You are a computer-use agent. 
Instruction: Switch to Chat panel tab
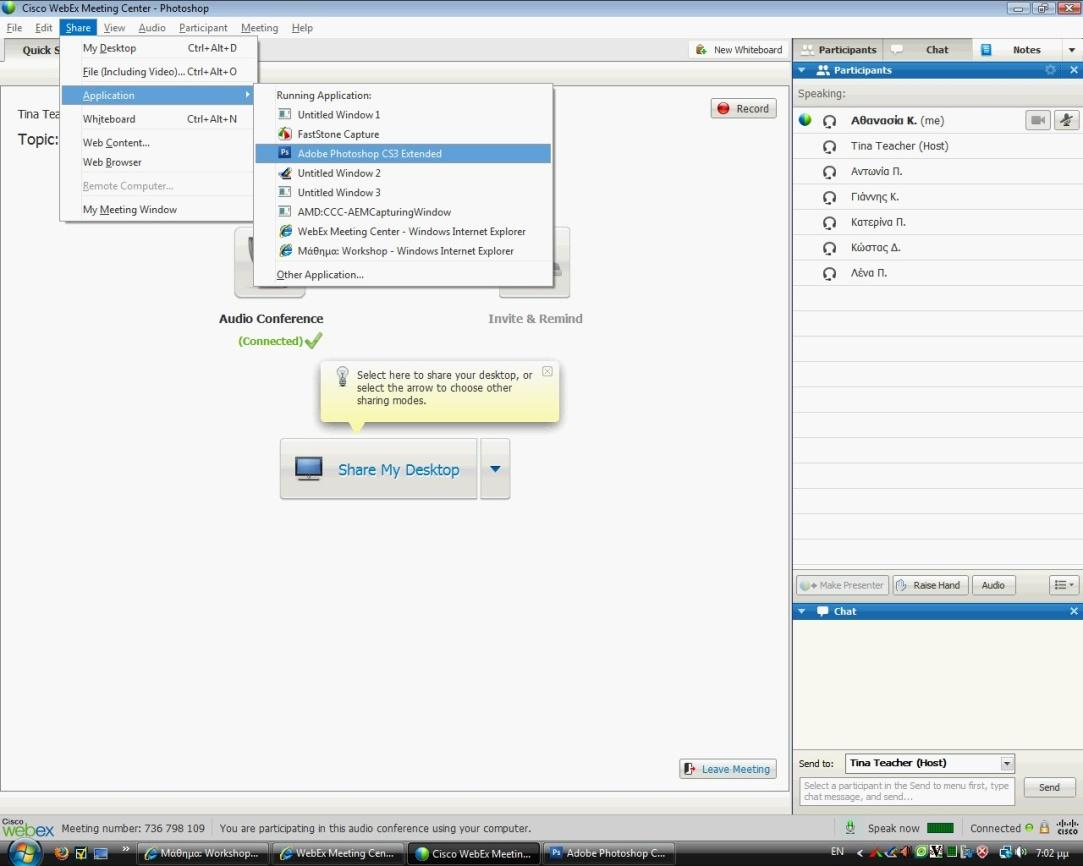(x=928, y=50)
